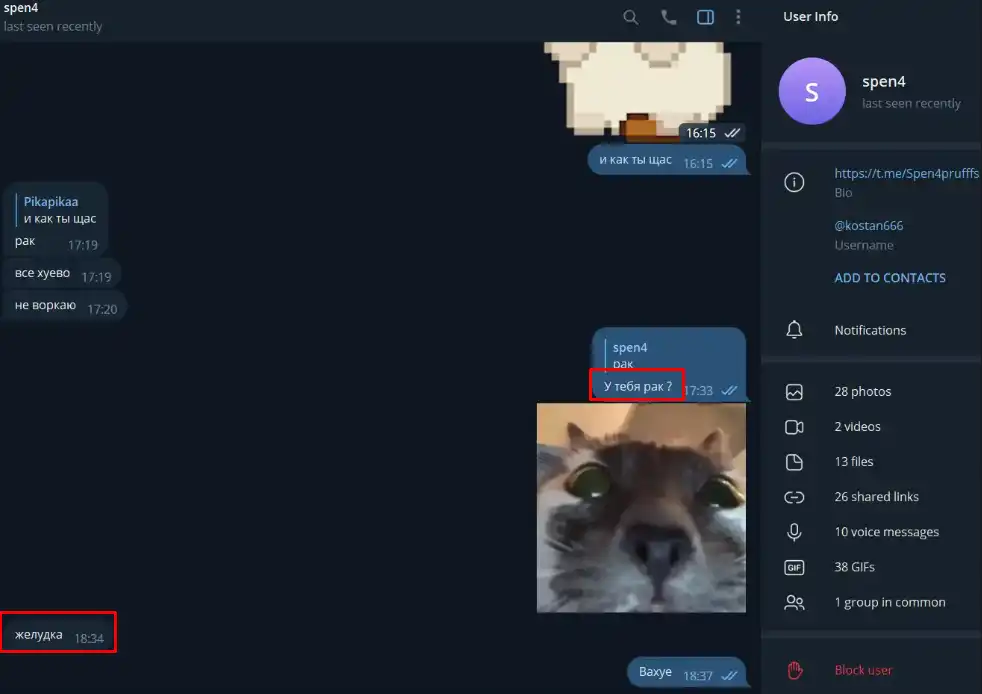Screen dimensions: 982x694
Task: Open the three-dot chat options menu
Action: [x=738, y=17]
